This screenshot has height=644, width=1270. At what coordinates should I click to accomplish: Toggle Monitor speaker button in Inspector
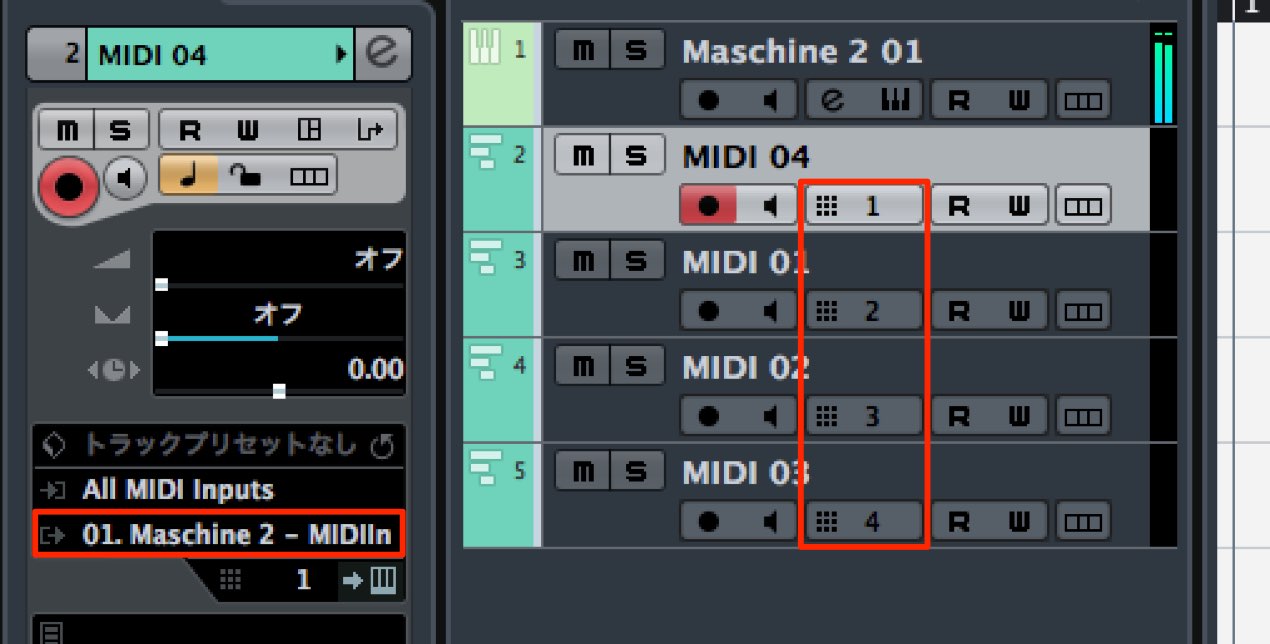pos(125,178)
